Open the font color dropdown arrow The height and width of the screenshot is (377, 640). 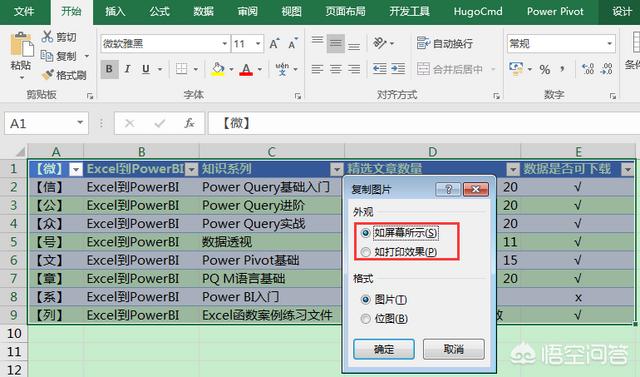(x=260, y=69)
